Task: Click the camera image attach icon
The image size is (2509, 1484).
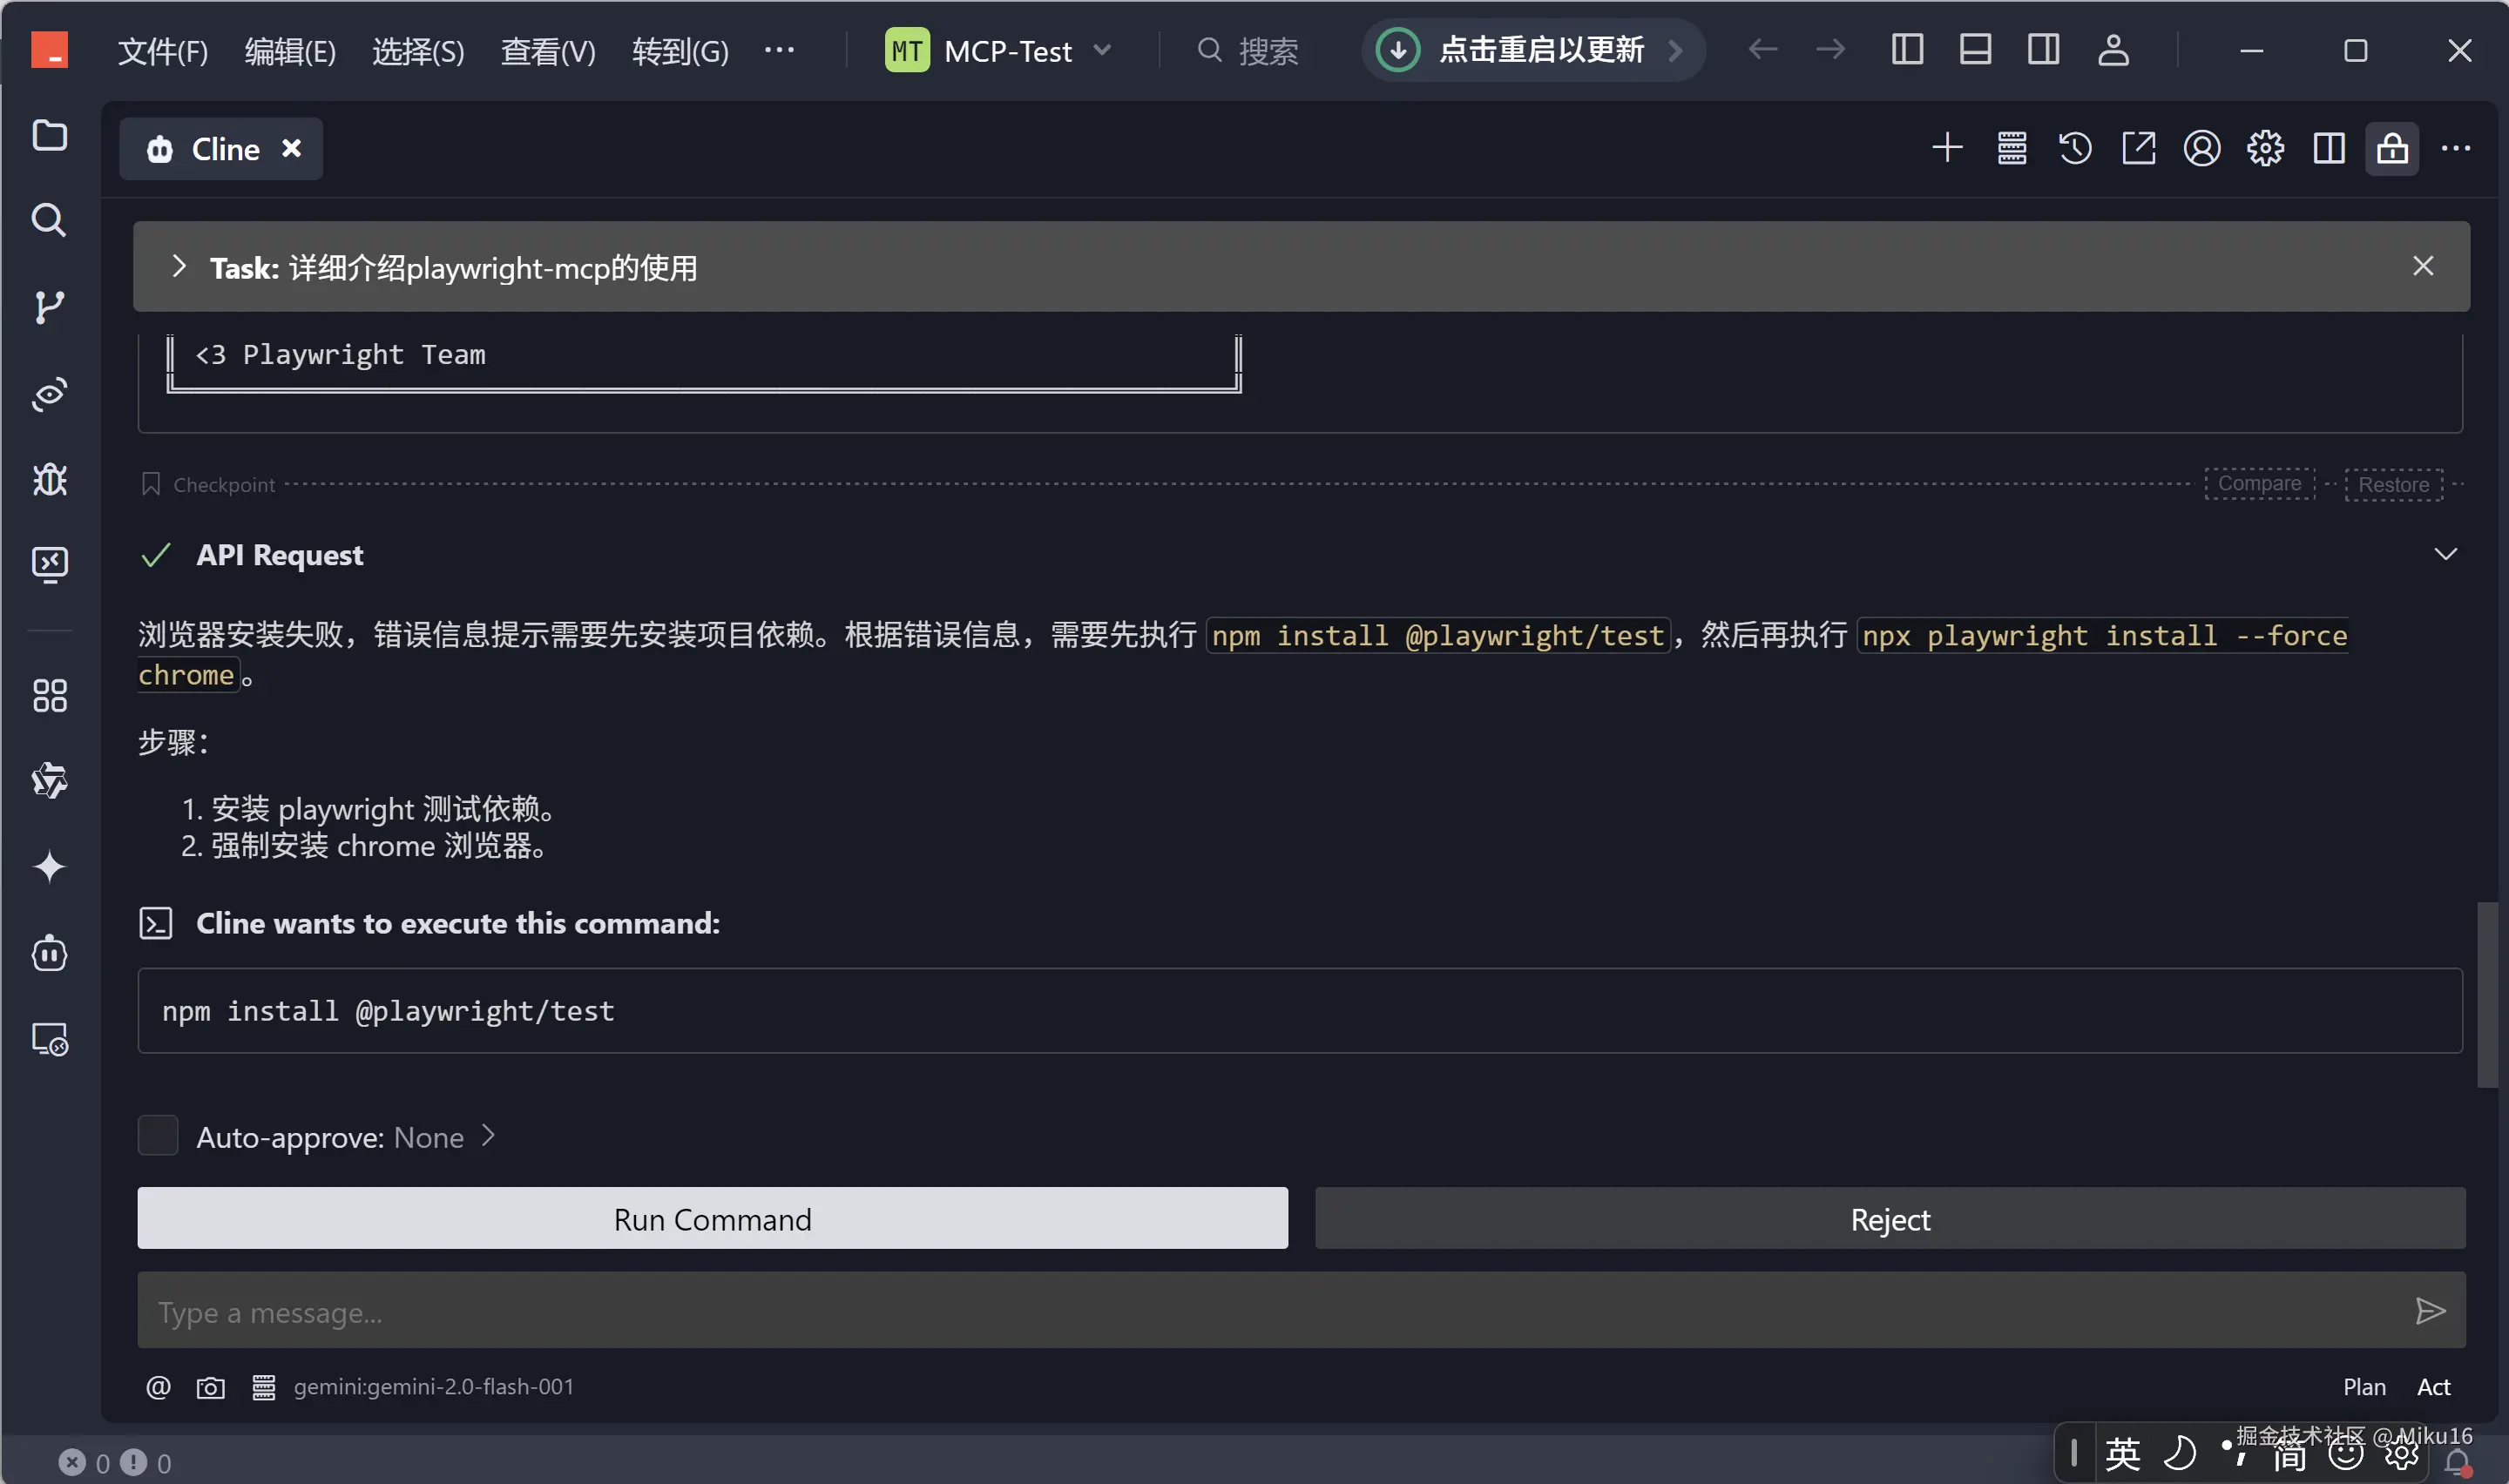Action: (x=210, y=1387)
